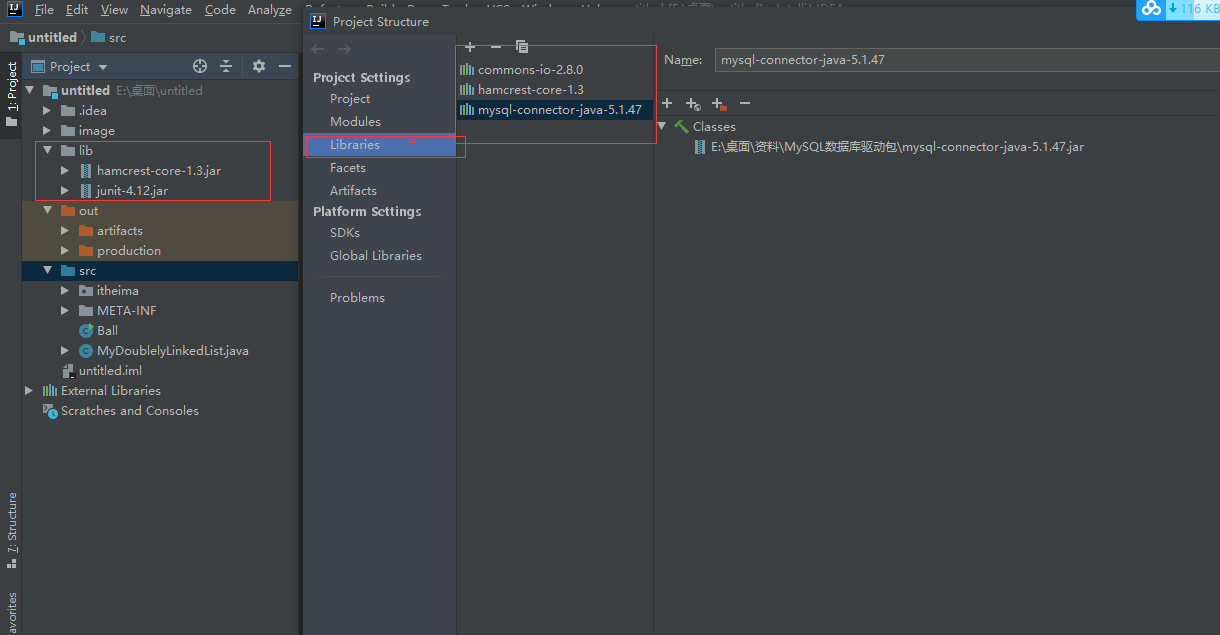This screenshot has width=1220, height=635.
Task: Click the remove root minus icon
Action: coord(745,104)
